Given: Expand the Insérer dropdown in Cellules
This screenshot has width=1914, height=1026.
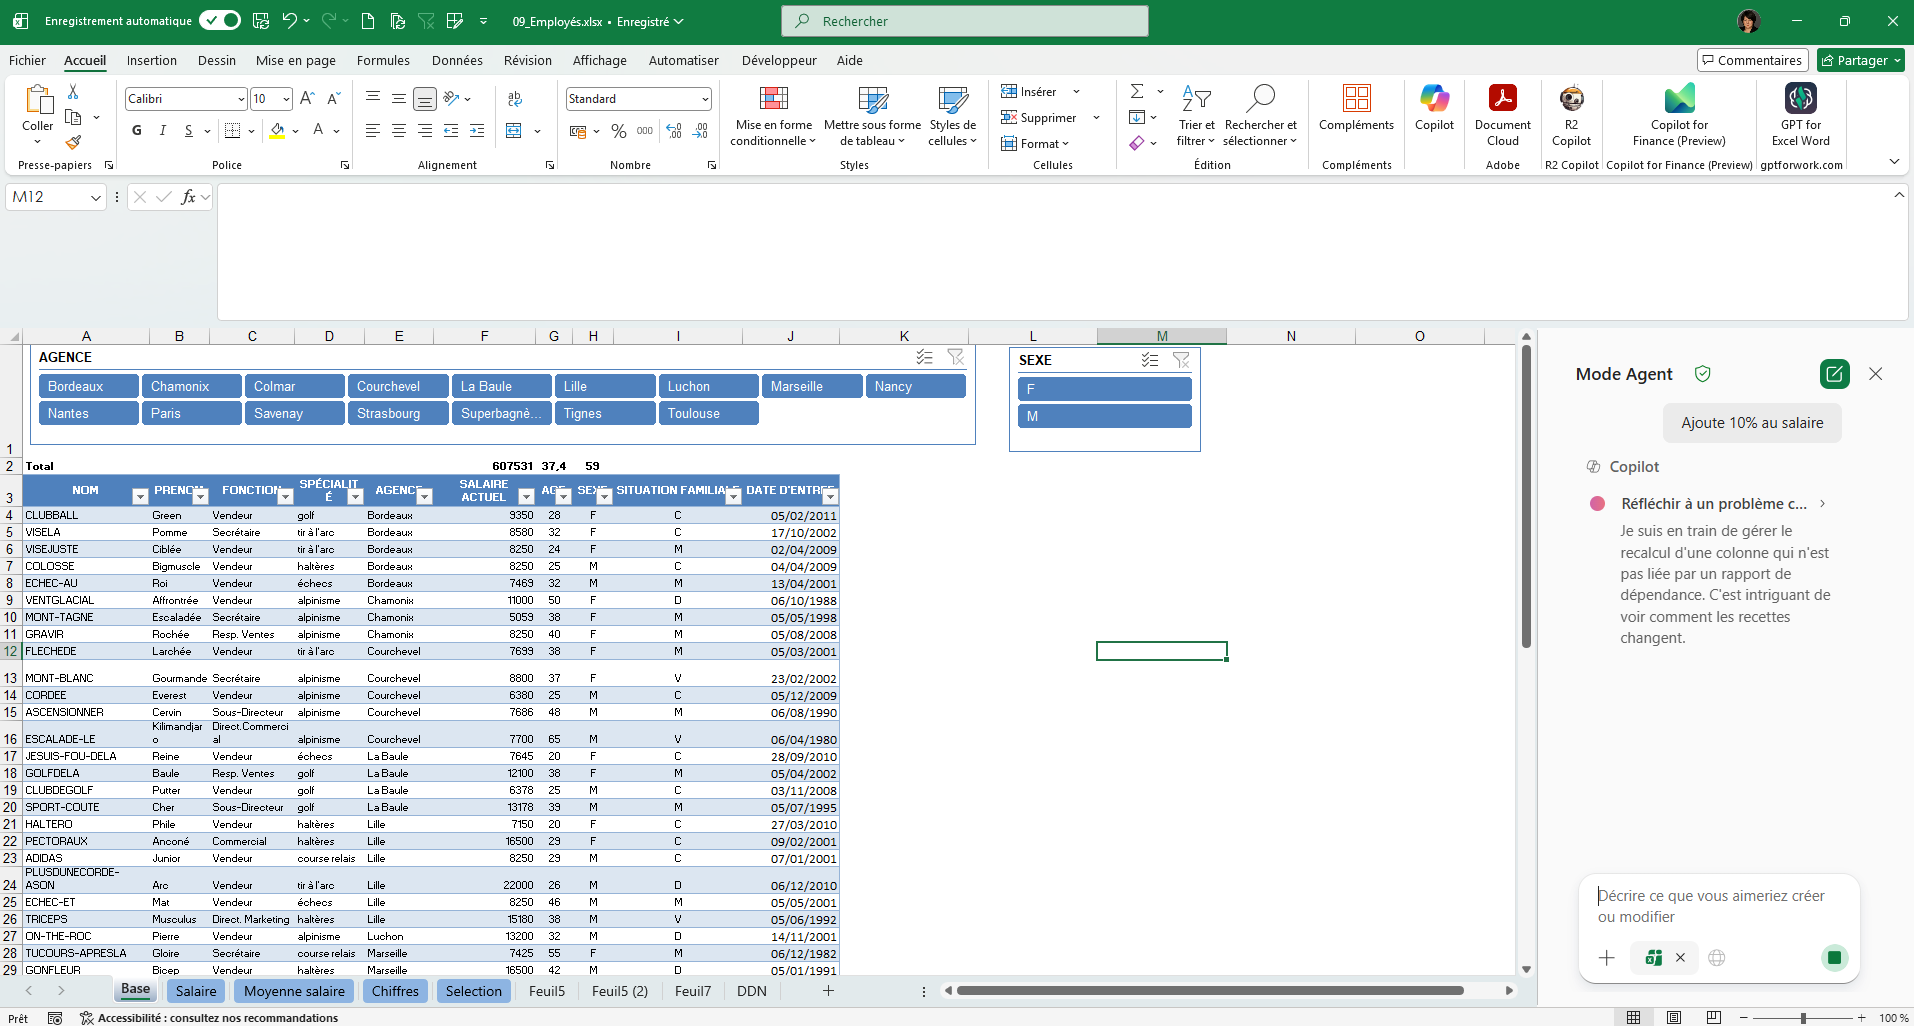Looking at the screenshot, I should tap(1077, 90).
